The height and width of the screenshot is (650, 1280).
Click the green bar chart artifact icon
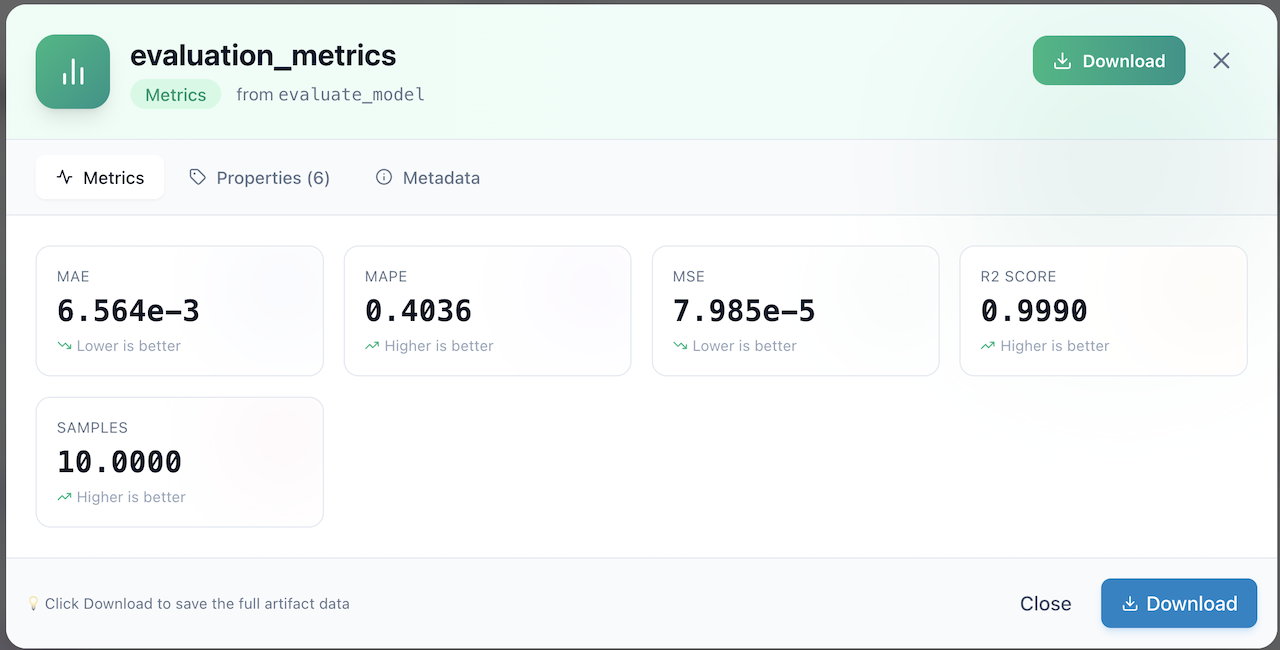[x=72, y=71]
